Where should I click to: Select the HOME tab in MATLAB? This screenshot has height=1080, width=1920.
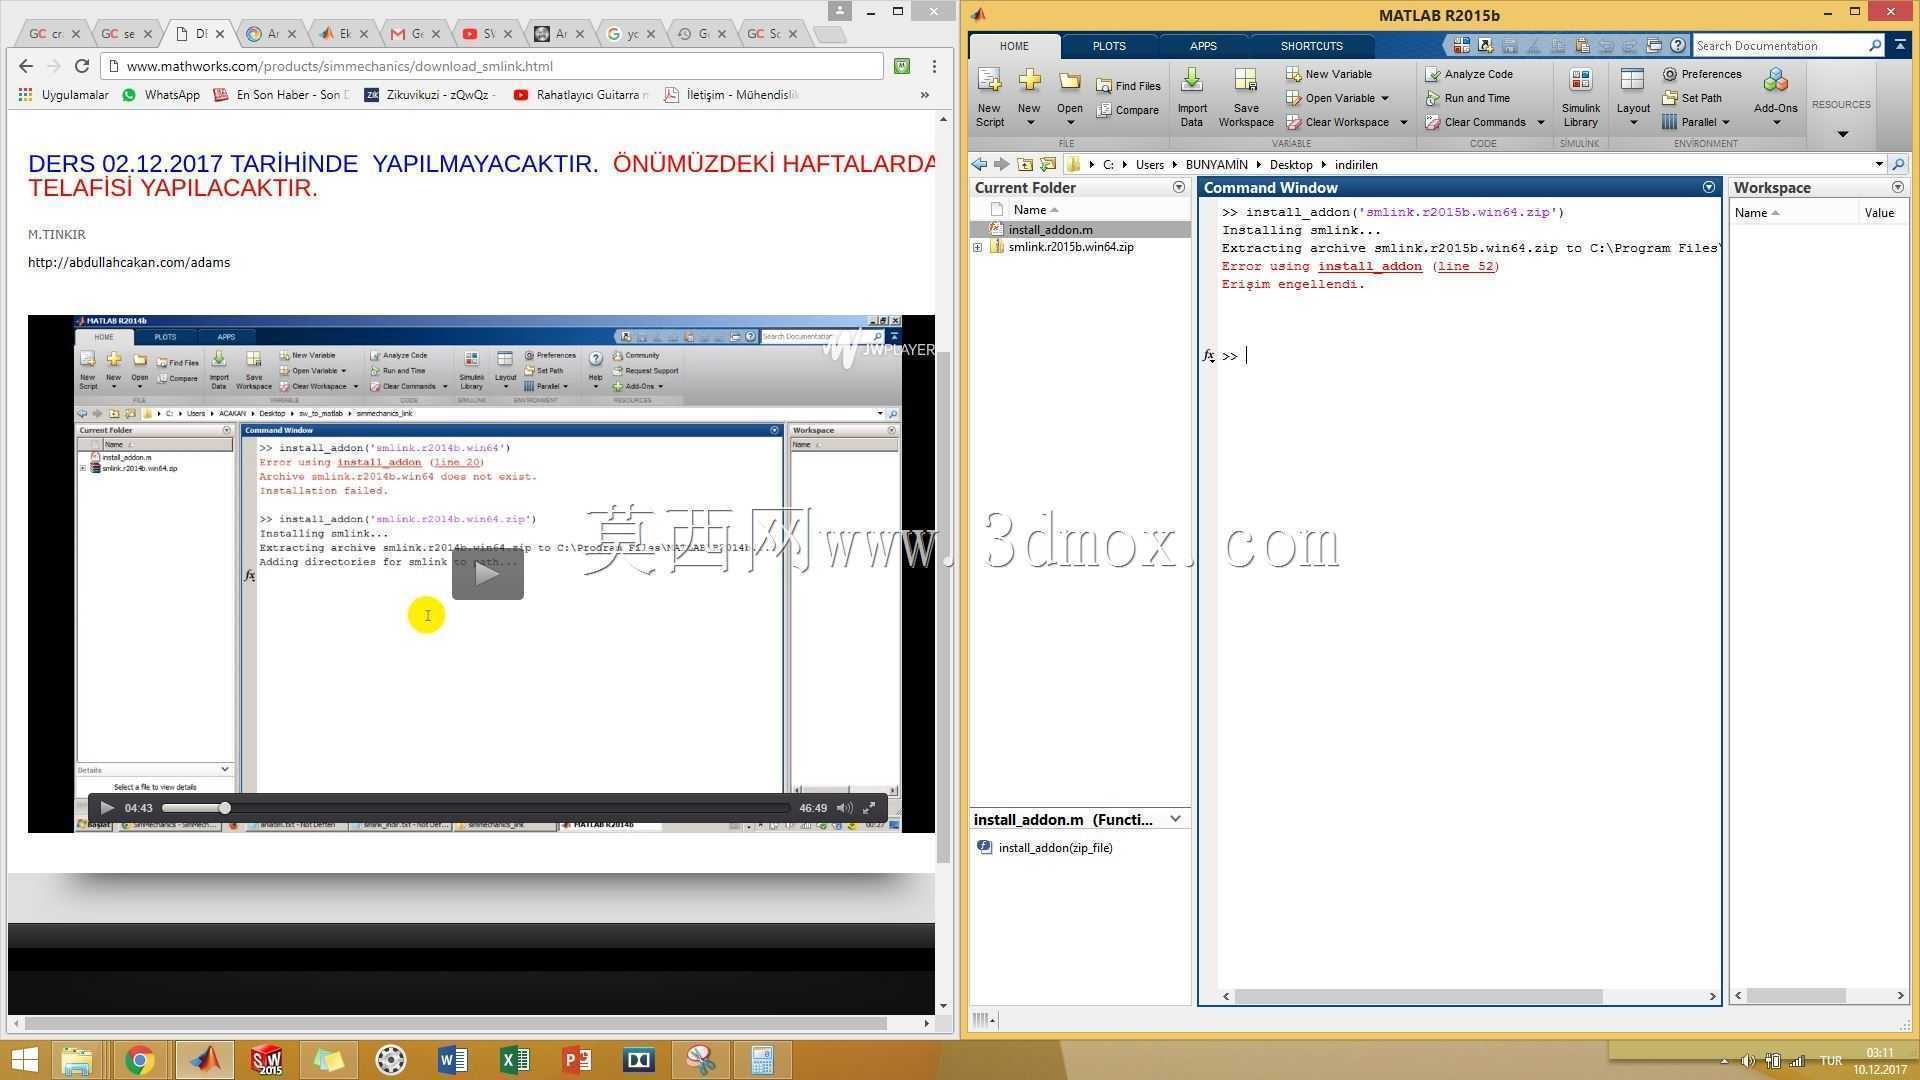[x=1014, y=46]
